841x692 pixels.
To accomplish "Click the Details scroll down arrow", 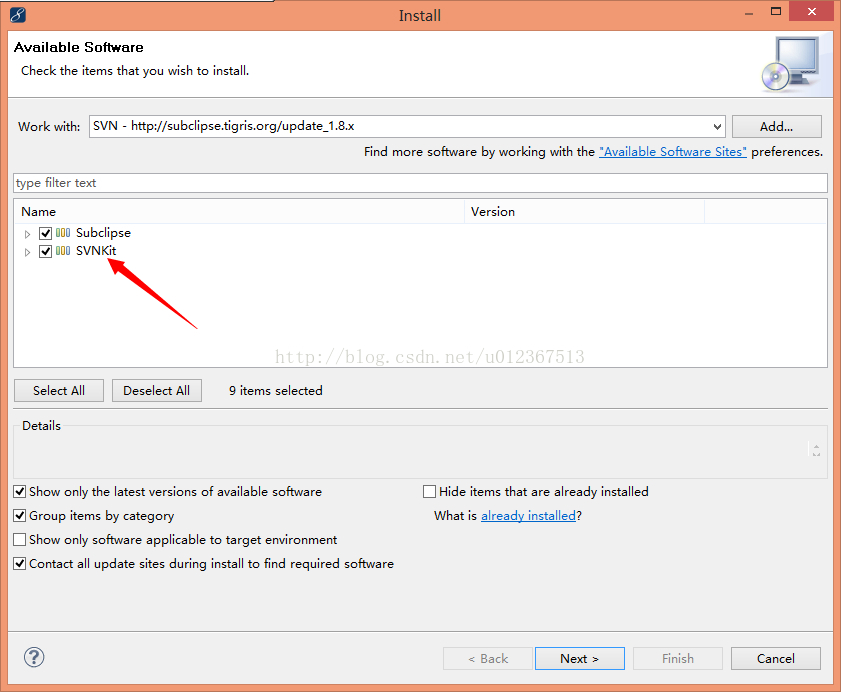I will point(816,454).
